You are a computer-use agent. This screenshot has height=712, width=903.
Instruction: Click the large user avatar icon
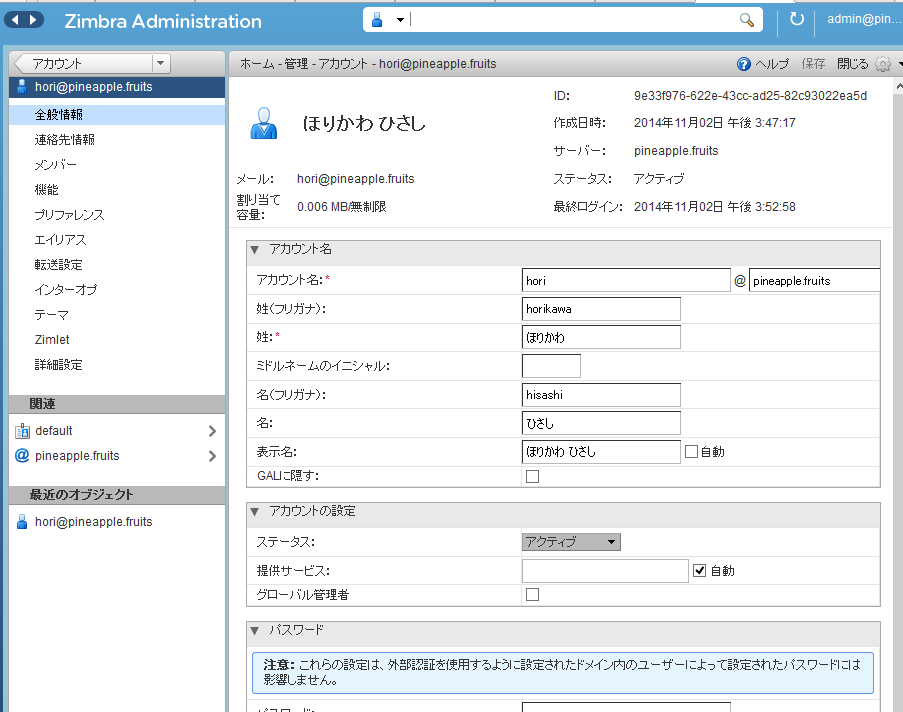pyautogui.click(x=264, y=123)
